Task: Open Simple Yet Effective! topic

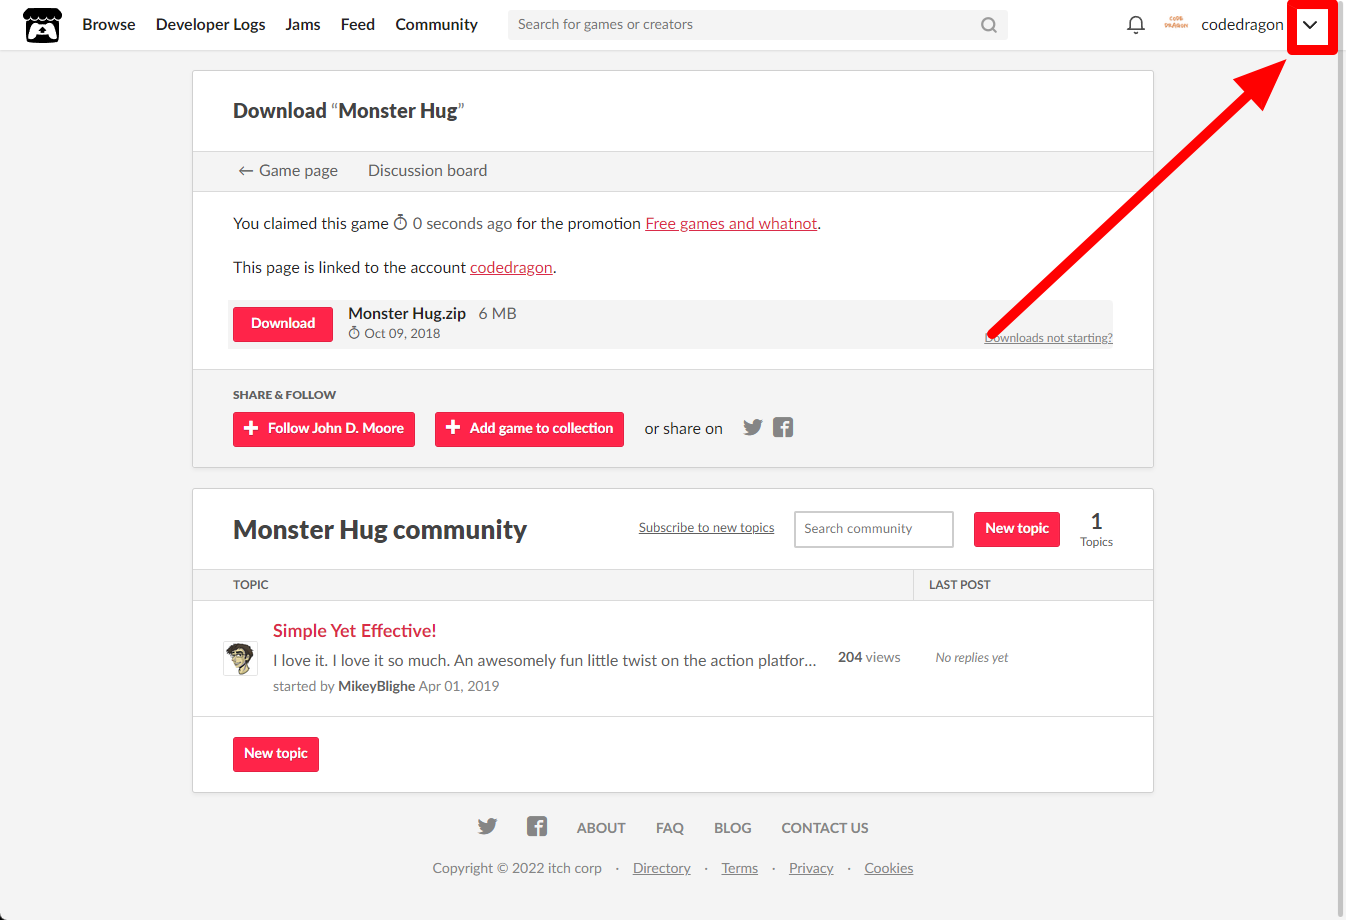Action: click(355, 631)
